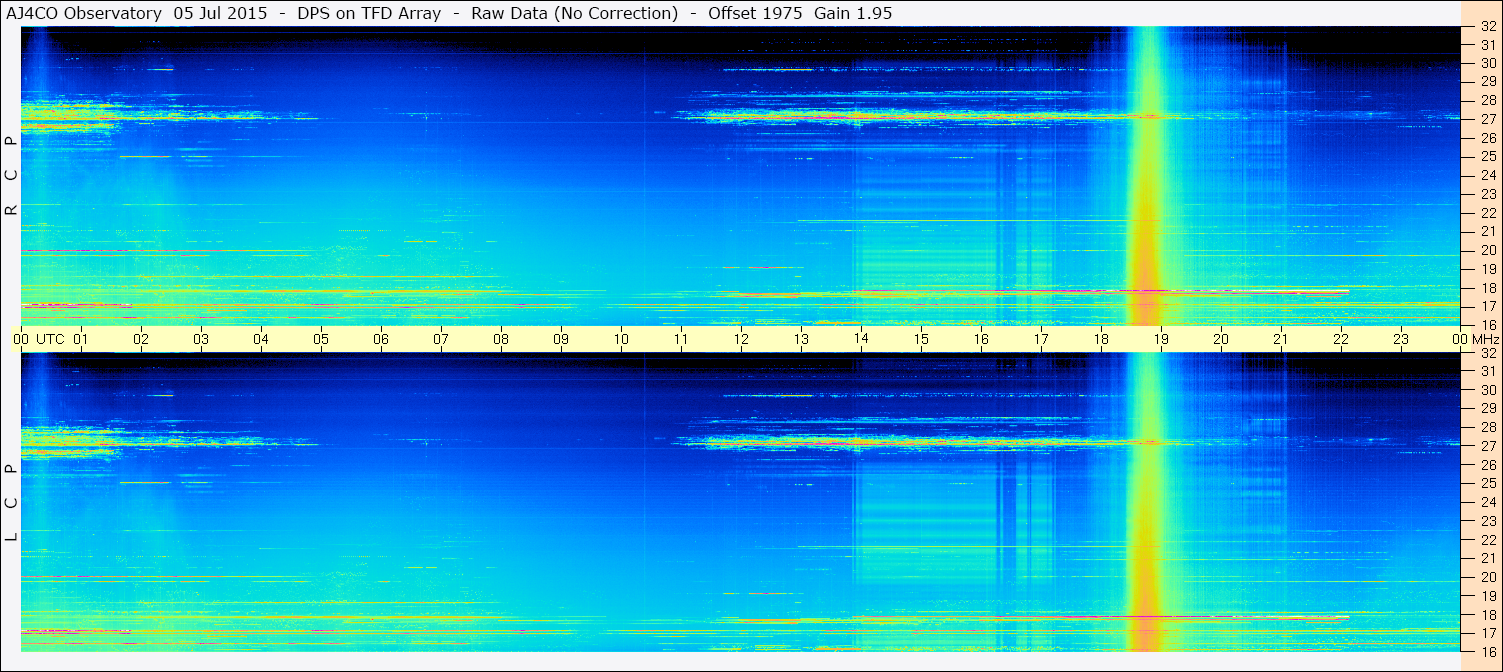Viewport: 1503px width, 672px height.
Task: Click the 30 MHz label on RCP scale
Action: [1487, 63]
